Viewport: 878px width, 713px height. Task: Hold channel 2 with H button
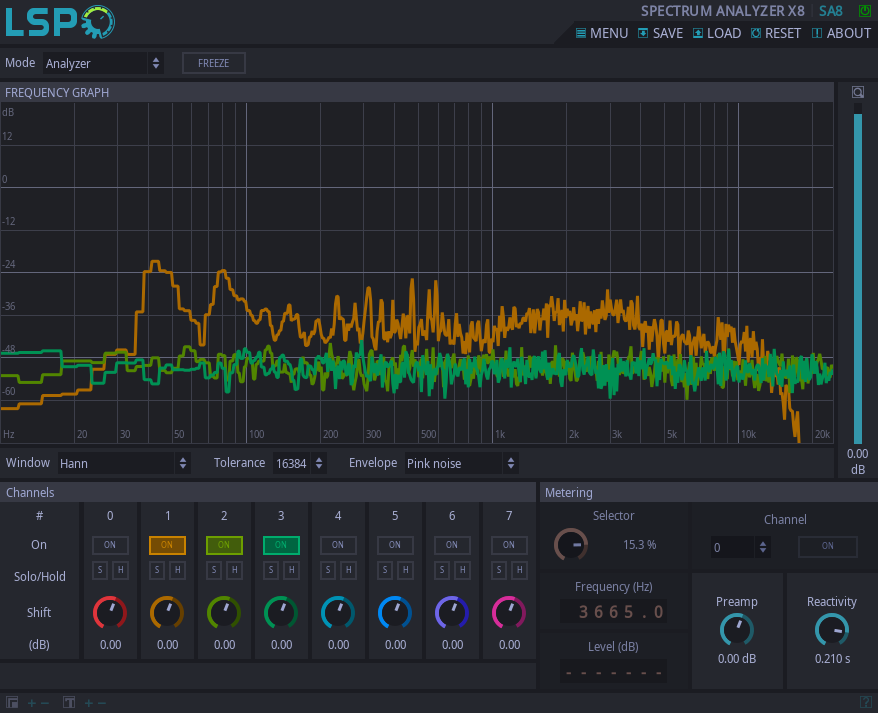[235, 570]
